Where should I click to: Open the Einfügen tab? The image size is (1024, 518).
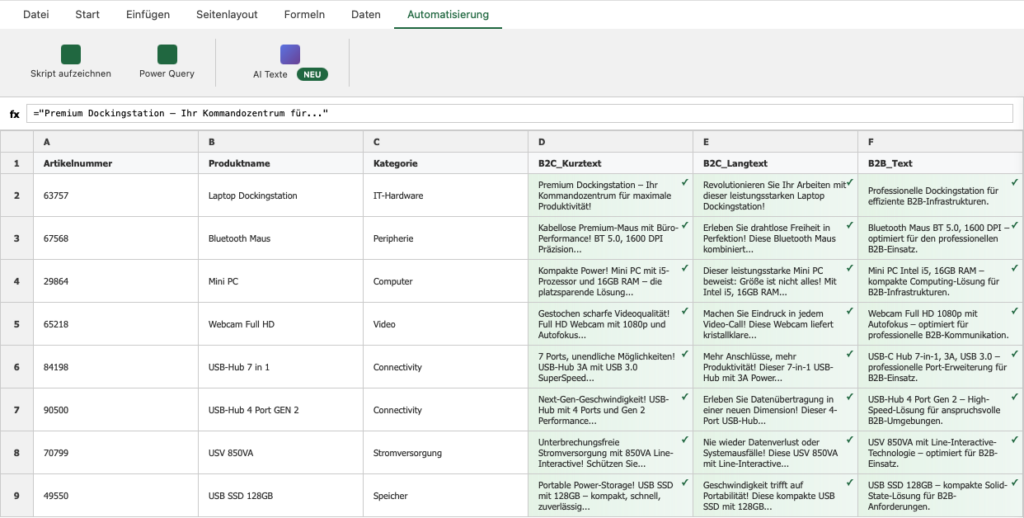[x=148, y=15]
